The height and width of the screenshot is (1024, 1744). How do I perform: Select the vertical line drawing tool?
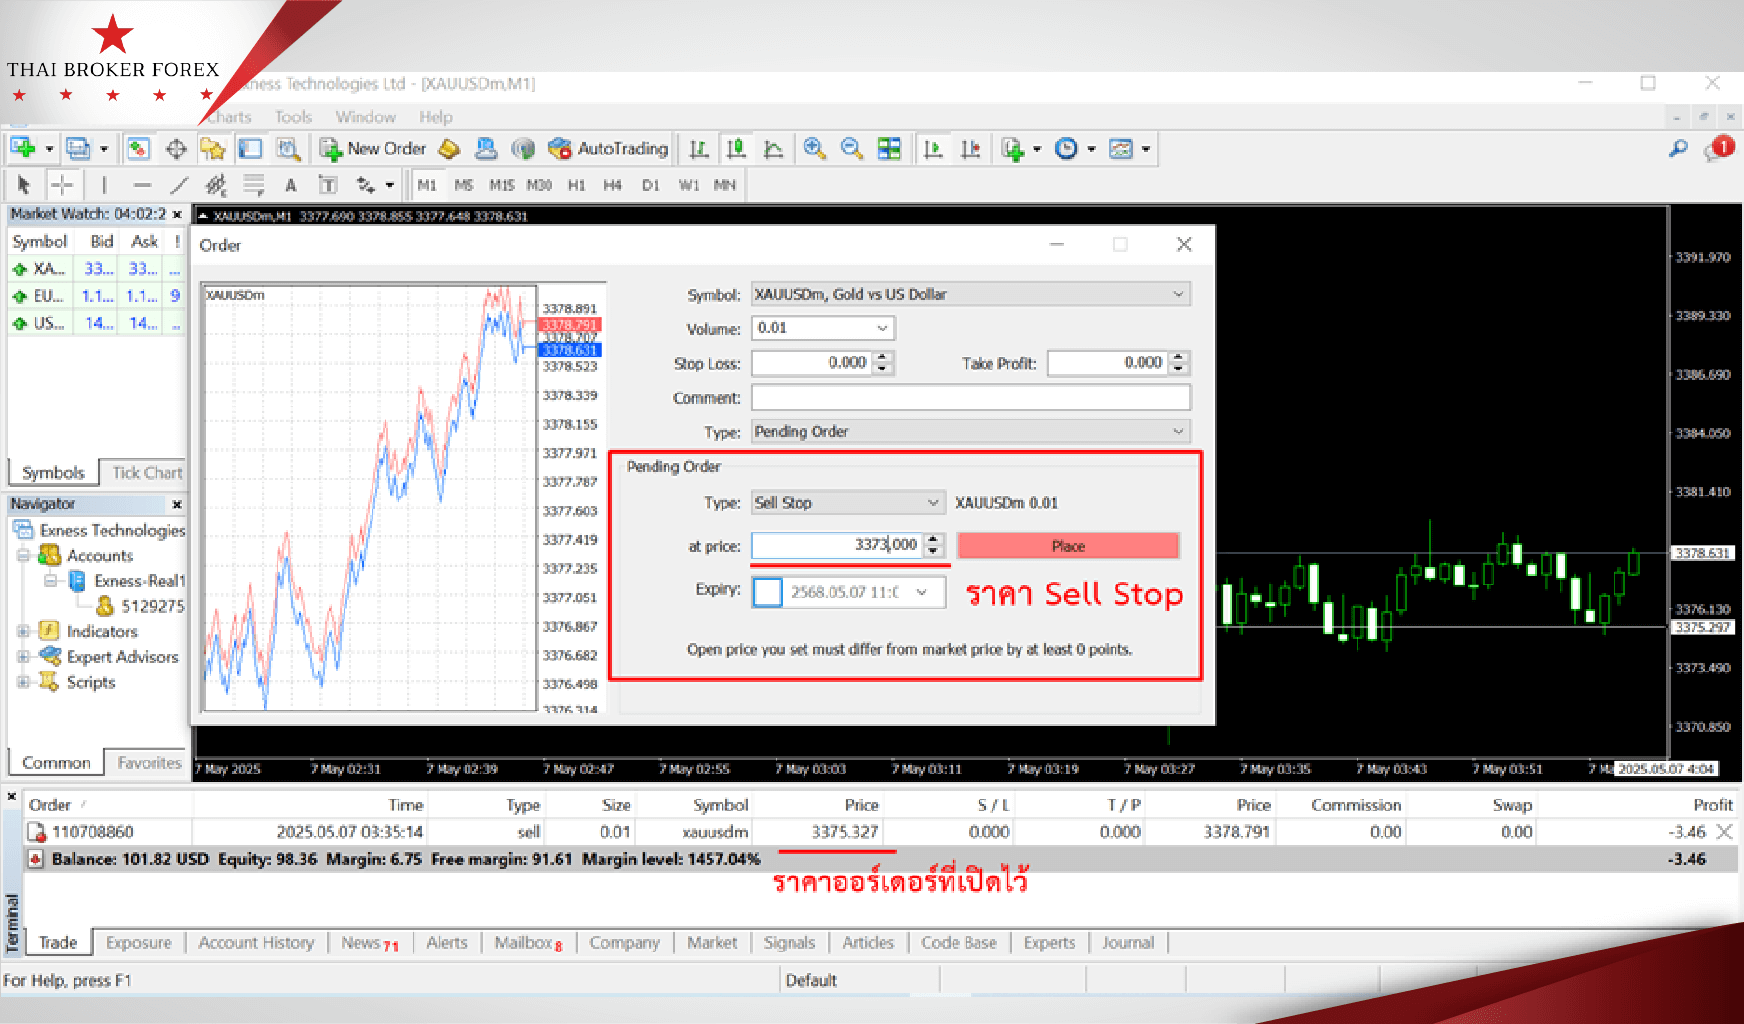click(x=104, y=185)
